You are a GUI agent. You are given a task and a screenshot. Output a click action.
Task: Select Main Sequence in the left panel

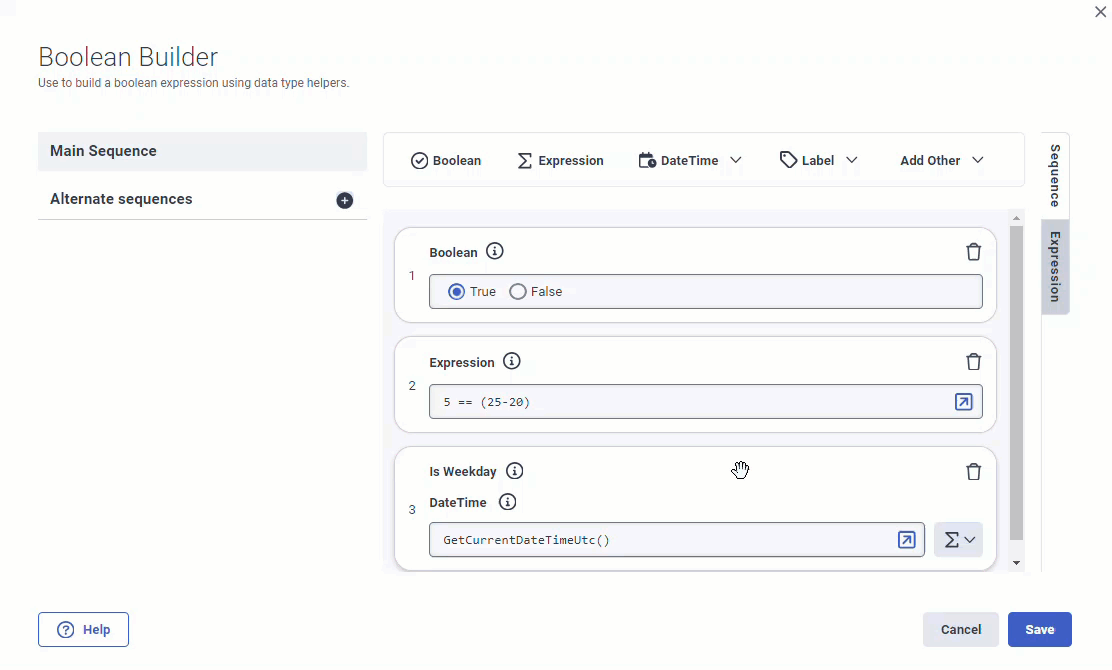click(202, 152)
